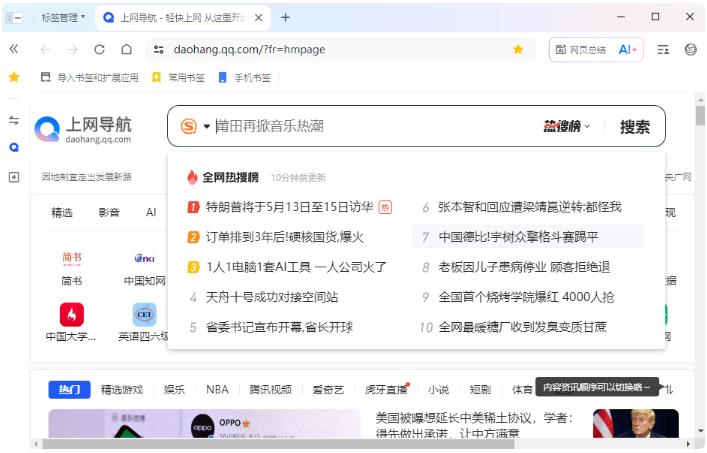Go back using the back arrow
The height and width of the screenshot is (453, 707).
(46, 50)
